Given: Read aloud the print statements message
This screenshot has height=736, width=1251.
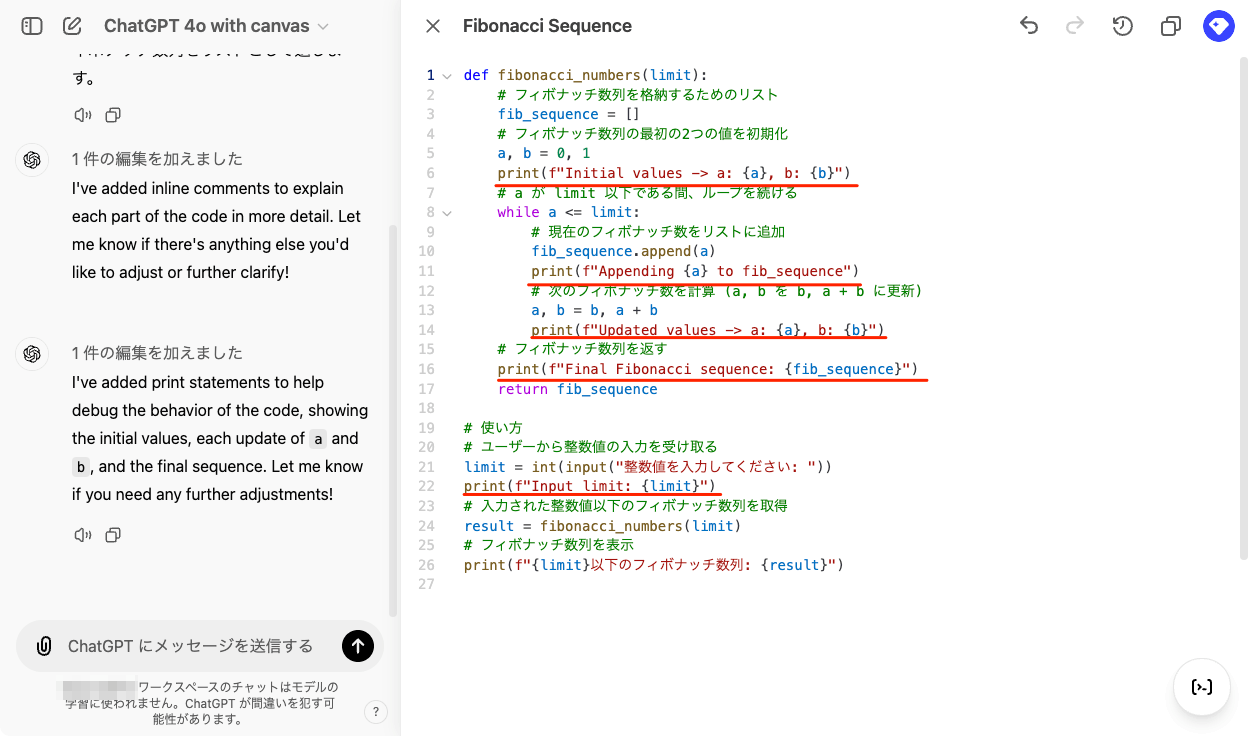Looking at the screenshot, I should 83,535.
